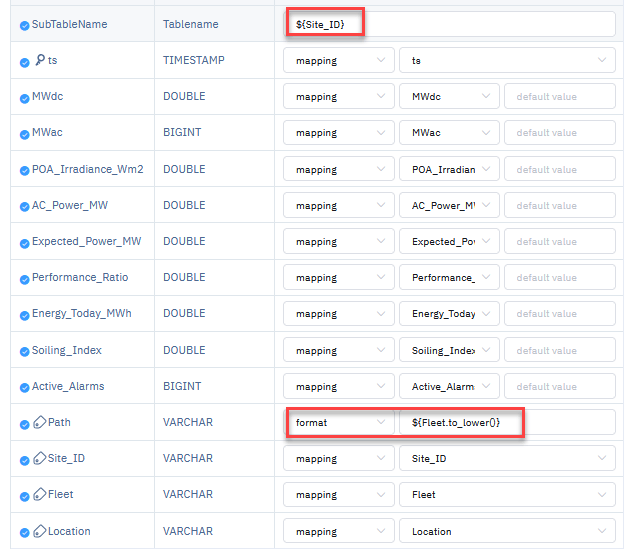This screenshot has width=633, height=553.
Task: Open the format dropdown in Path row
Action: 338,423
